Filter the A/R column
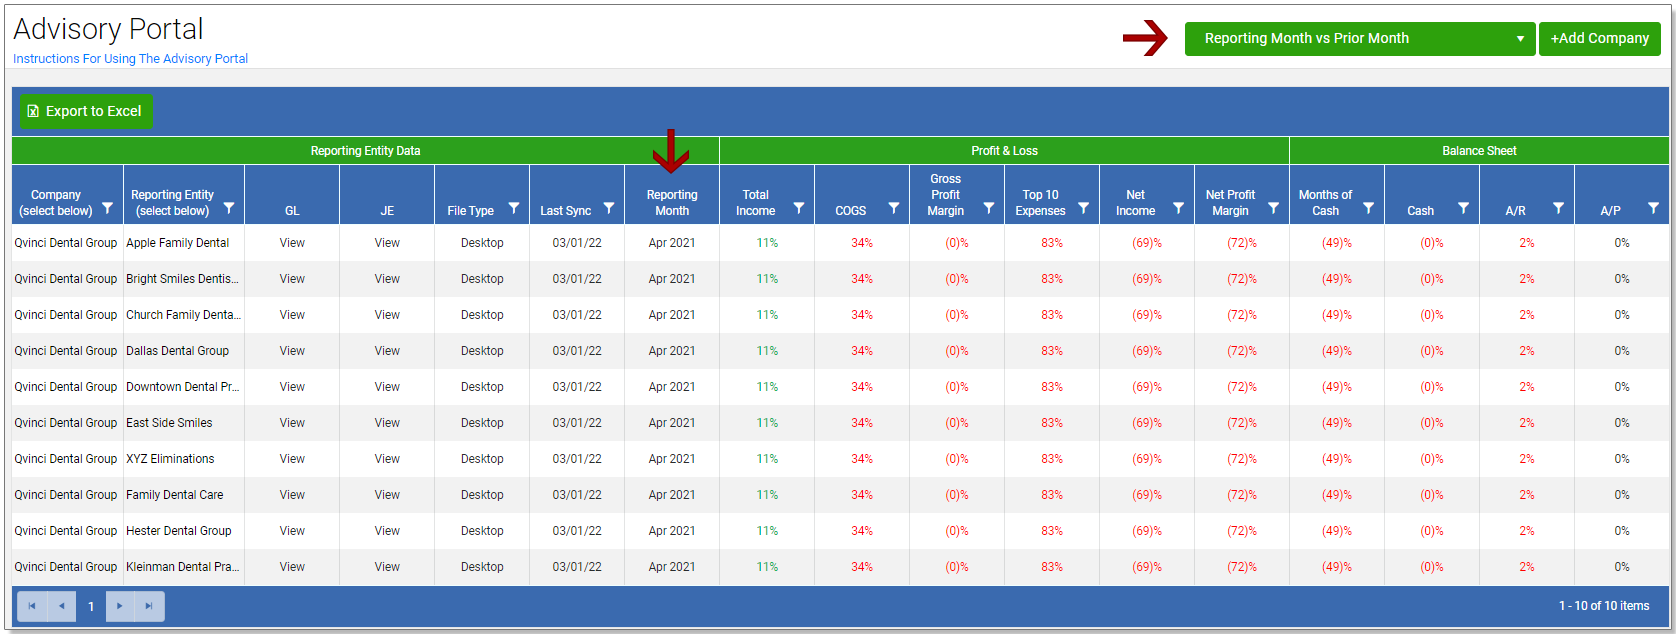The image size is (1676, 634). pyautogui.click(x=1558, y=208)
